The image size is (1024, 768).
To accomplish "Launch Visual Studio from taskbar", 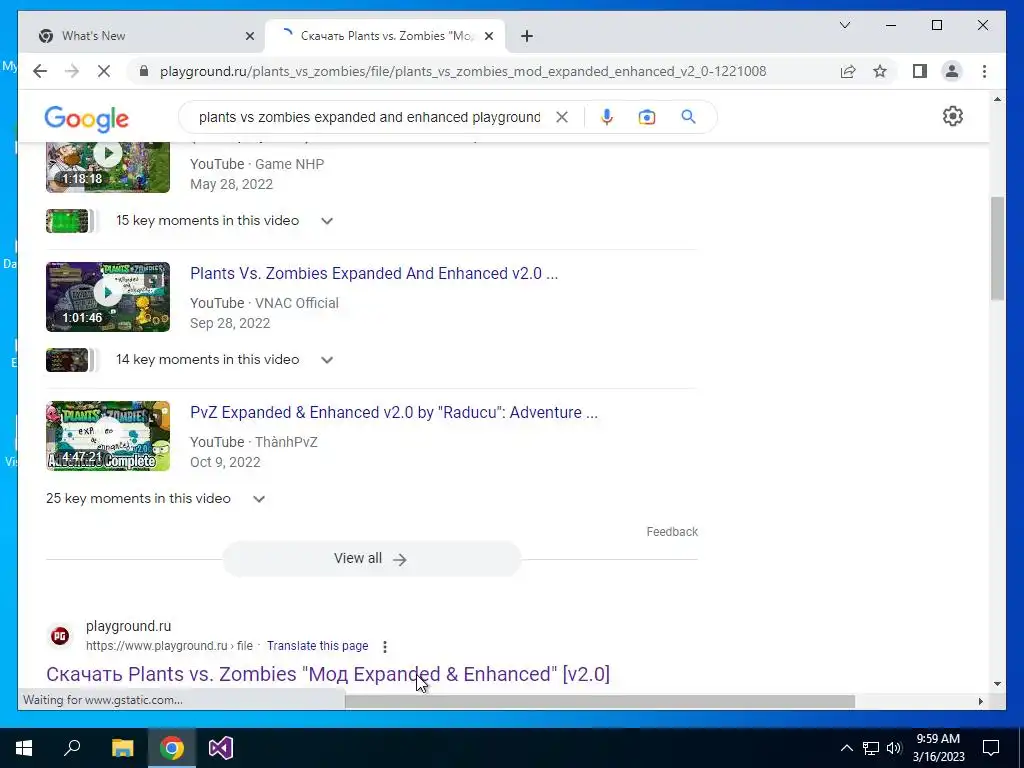I will [x=221, y=748].
